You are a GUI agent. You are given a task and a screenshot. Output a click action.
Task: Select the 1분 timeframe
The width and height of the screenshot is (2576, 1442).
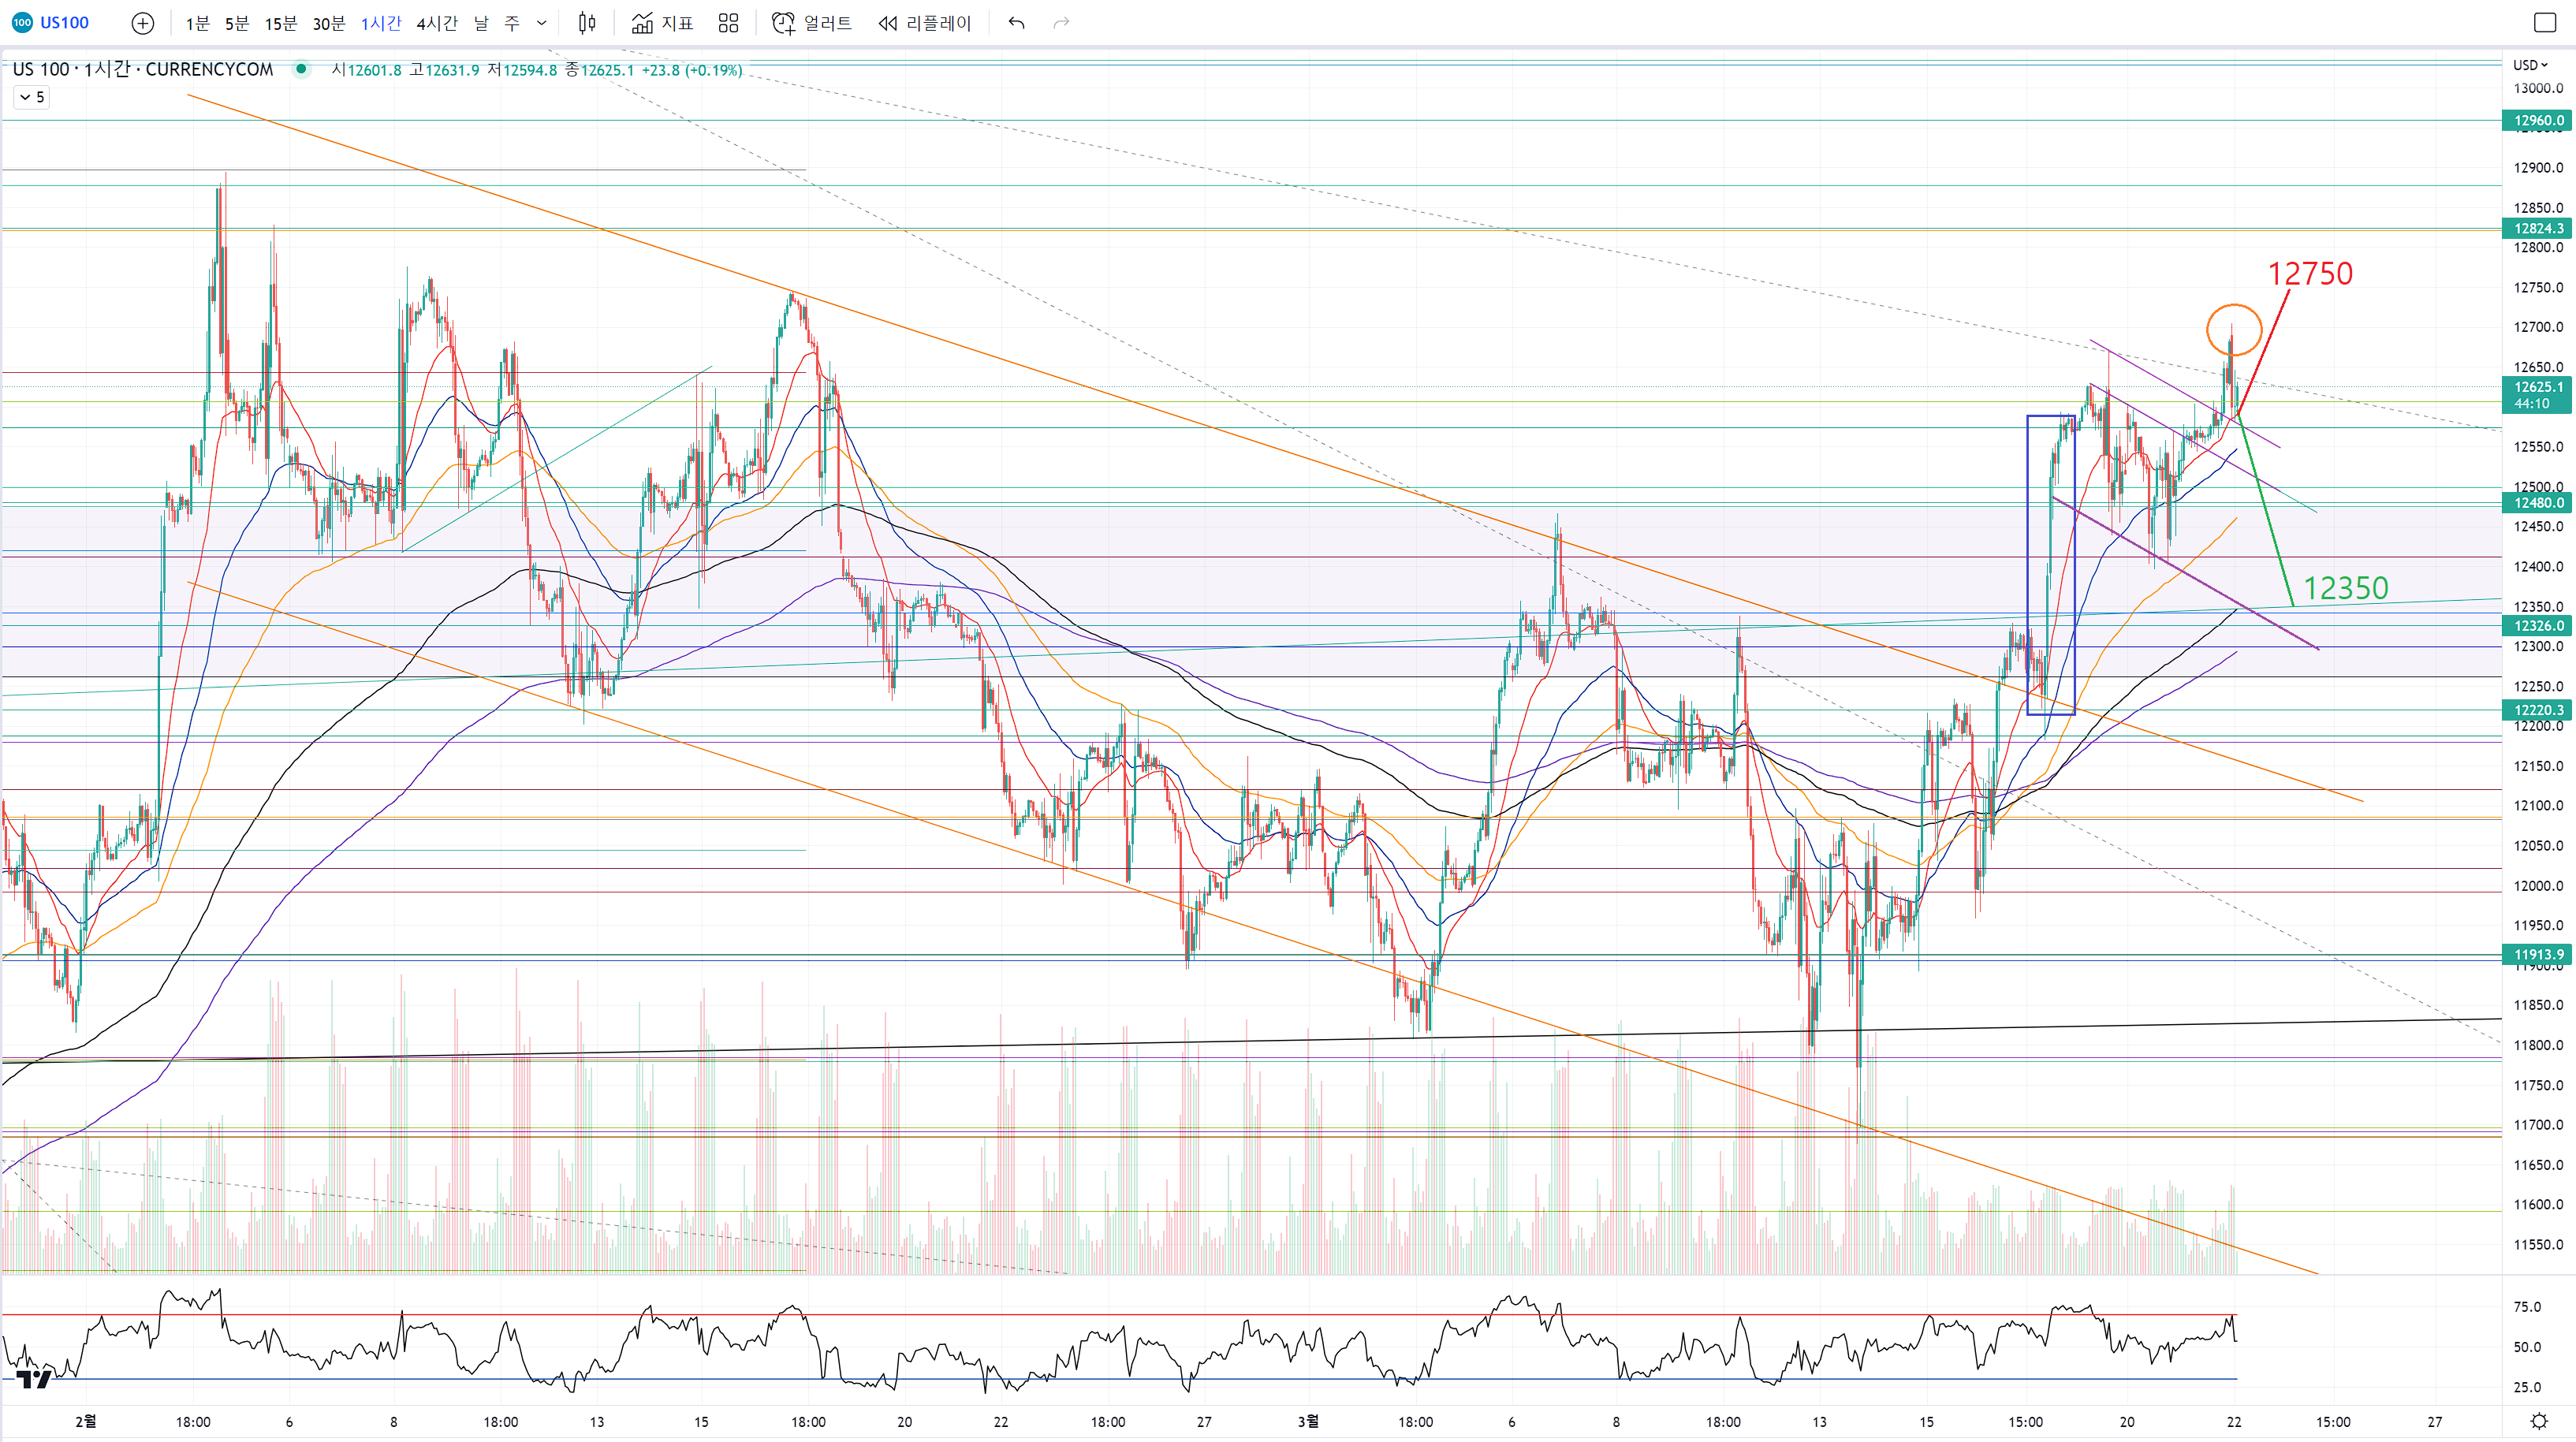(x=197, y=23)
